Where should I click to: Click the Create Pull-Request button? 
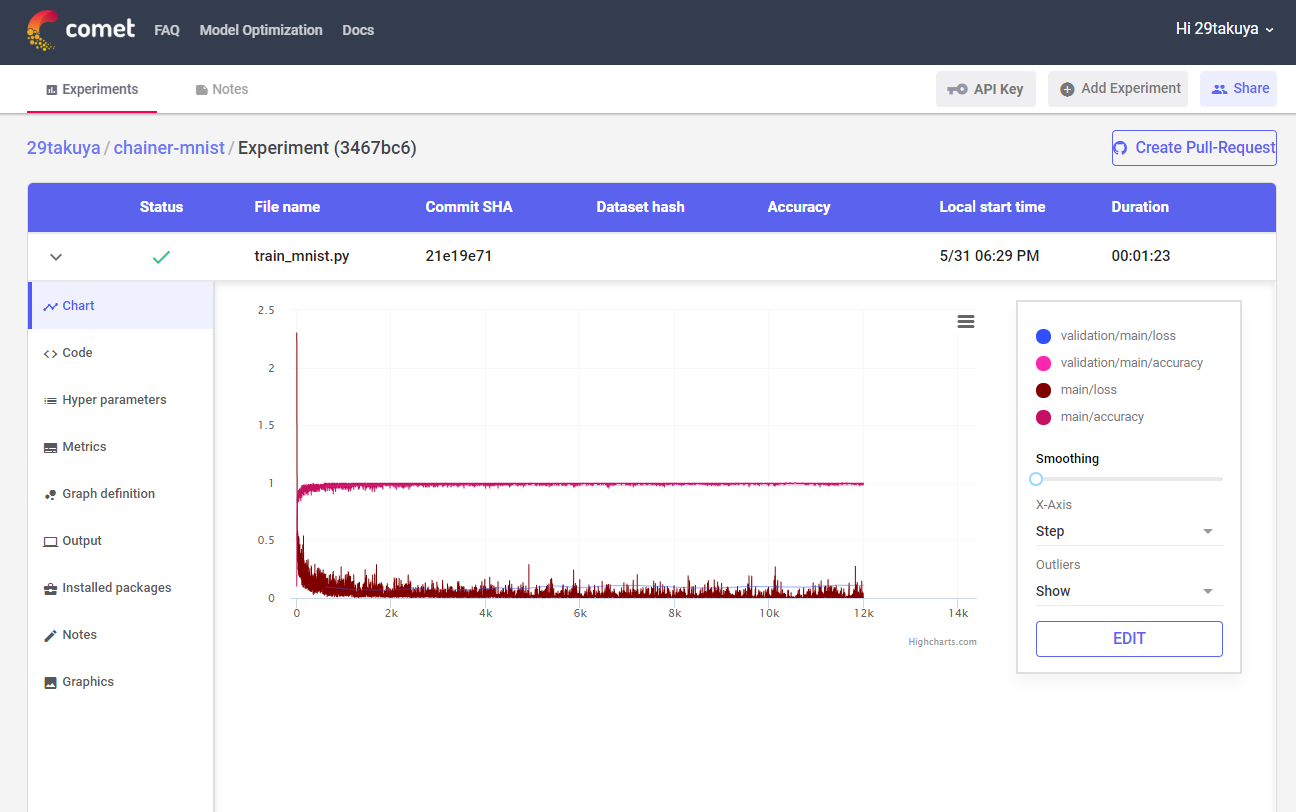pyautogui.click(x=1193, y=147)
